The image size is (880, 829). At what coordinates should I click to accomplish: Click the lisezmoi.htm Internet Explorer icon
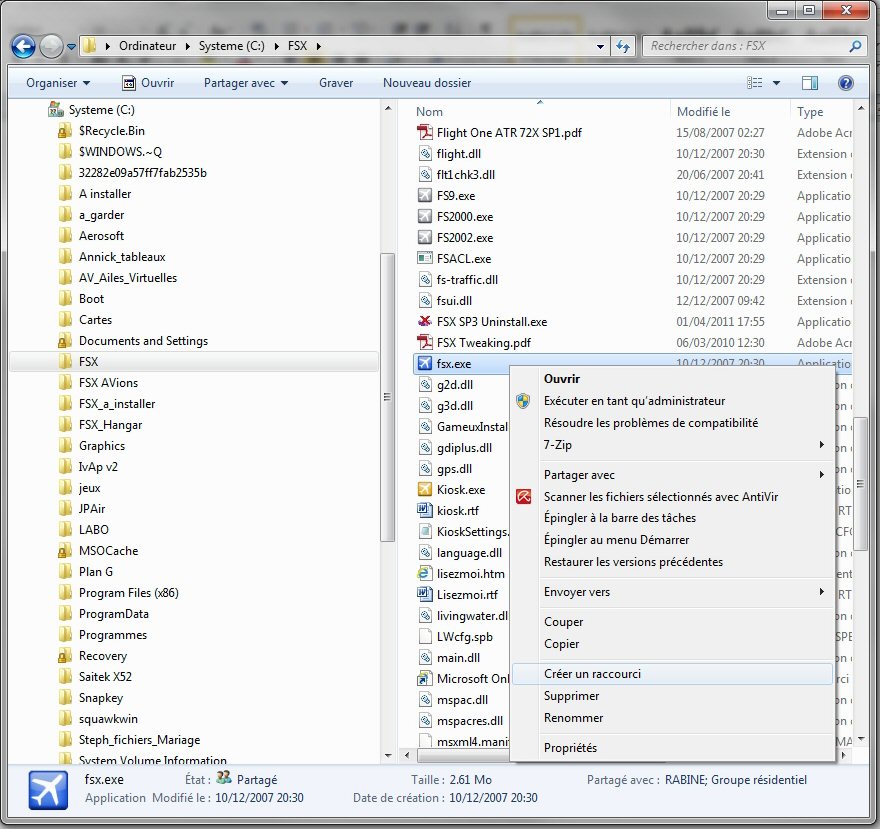coord(425,574)
